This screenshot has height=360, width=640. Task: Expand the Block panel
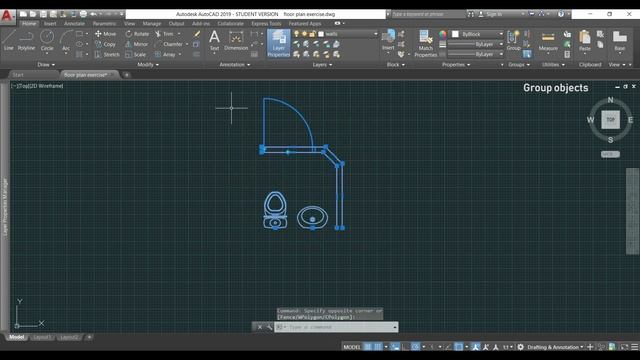pyautogui.click(x=396, y=64)
